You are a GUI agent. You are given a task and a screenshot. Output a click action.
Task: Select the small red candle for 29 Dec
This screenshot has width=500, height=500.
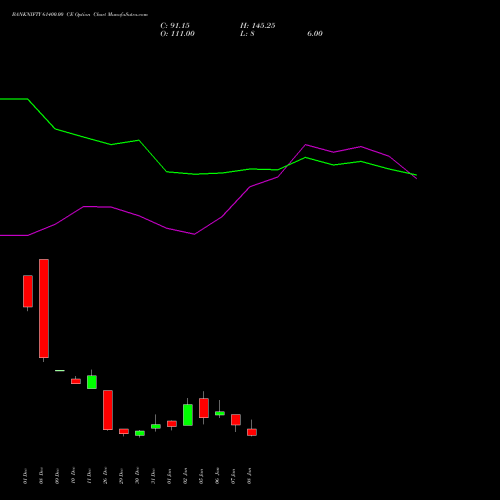click(x=124, y=431)
